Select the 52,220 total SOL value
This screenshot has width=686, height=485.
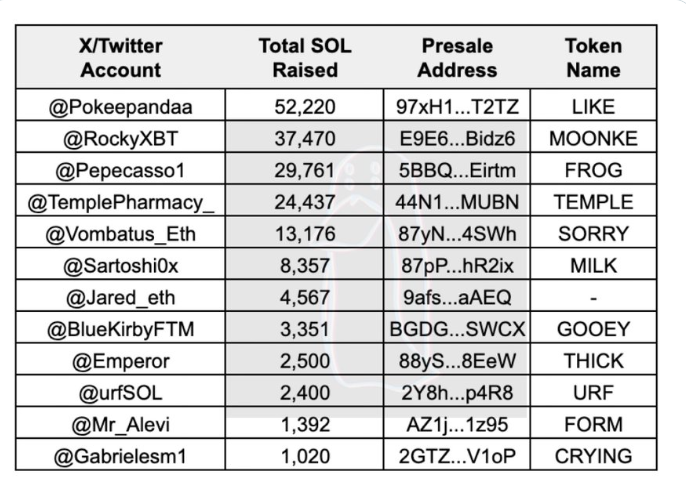[x=305, y=106]
